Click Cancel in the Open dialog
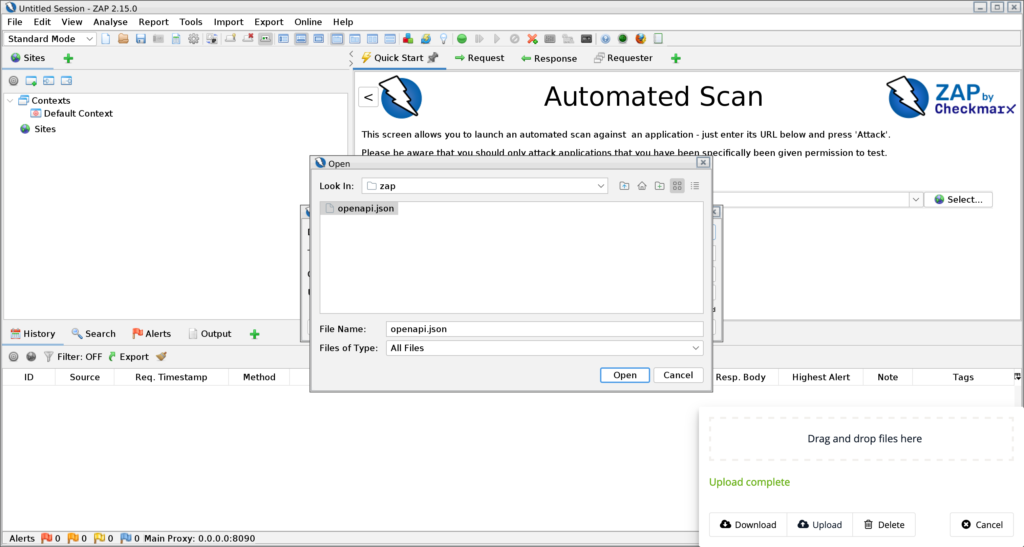Screen dimensions: 1024x547 [x=678, y=375]
